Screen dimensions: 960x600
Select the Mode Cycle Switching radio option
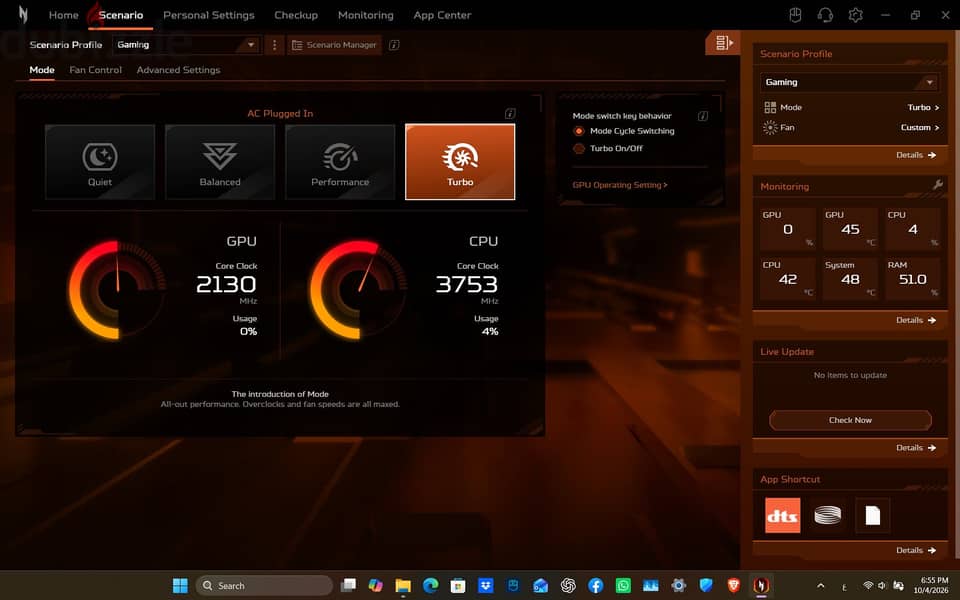click(623, 131)
